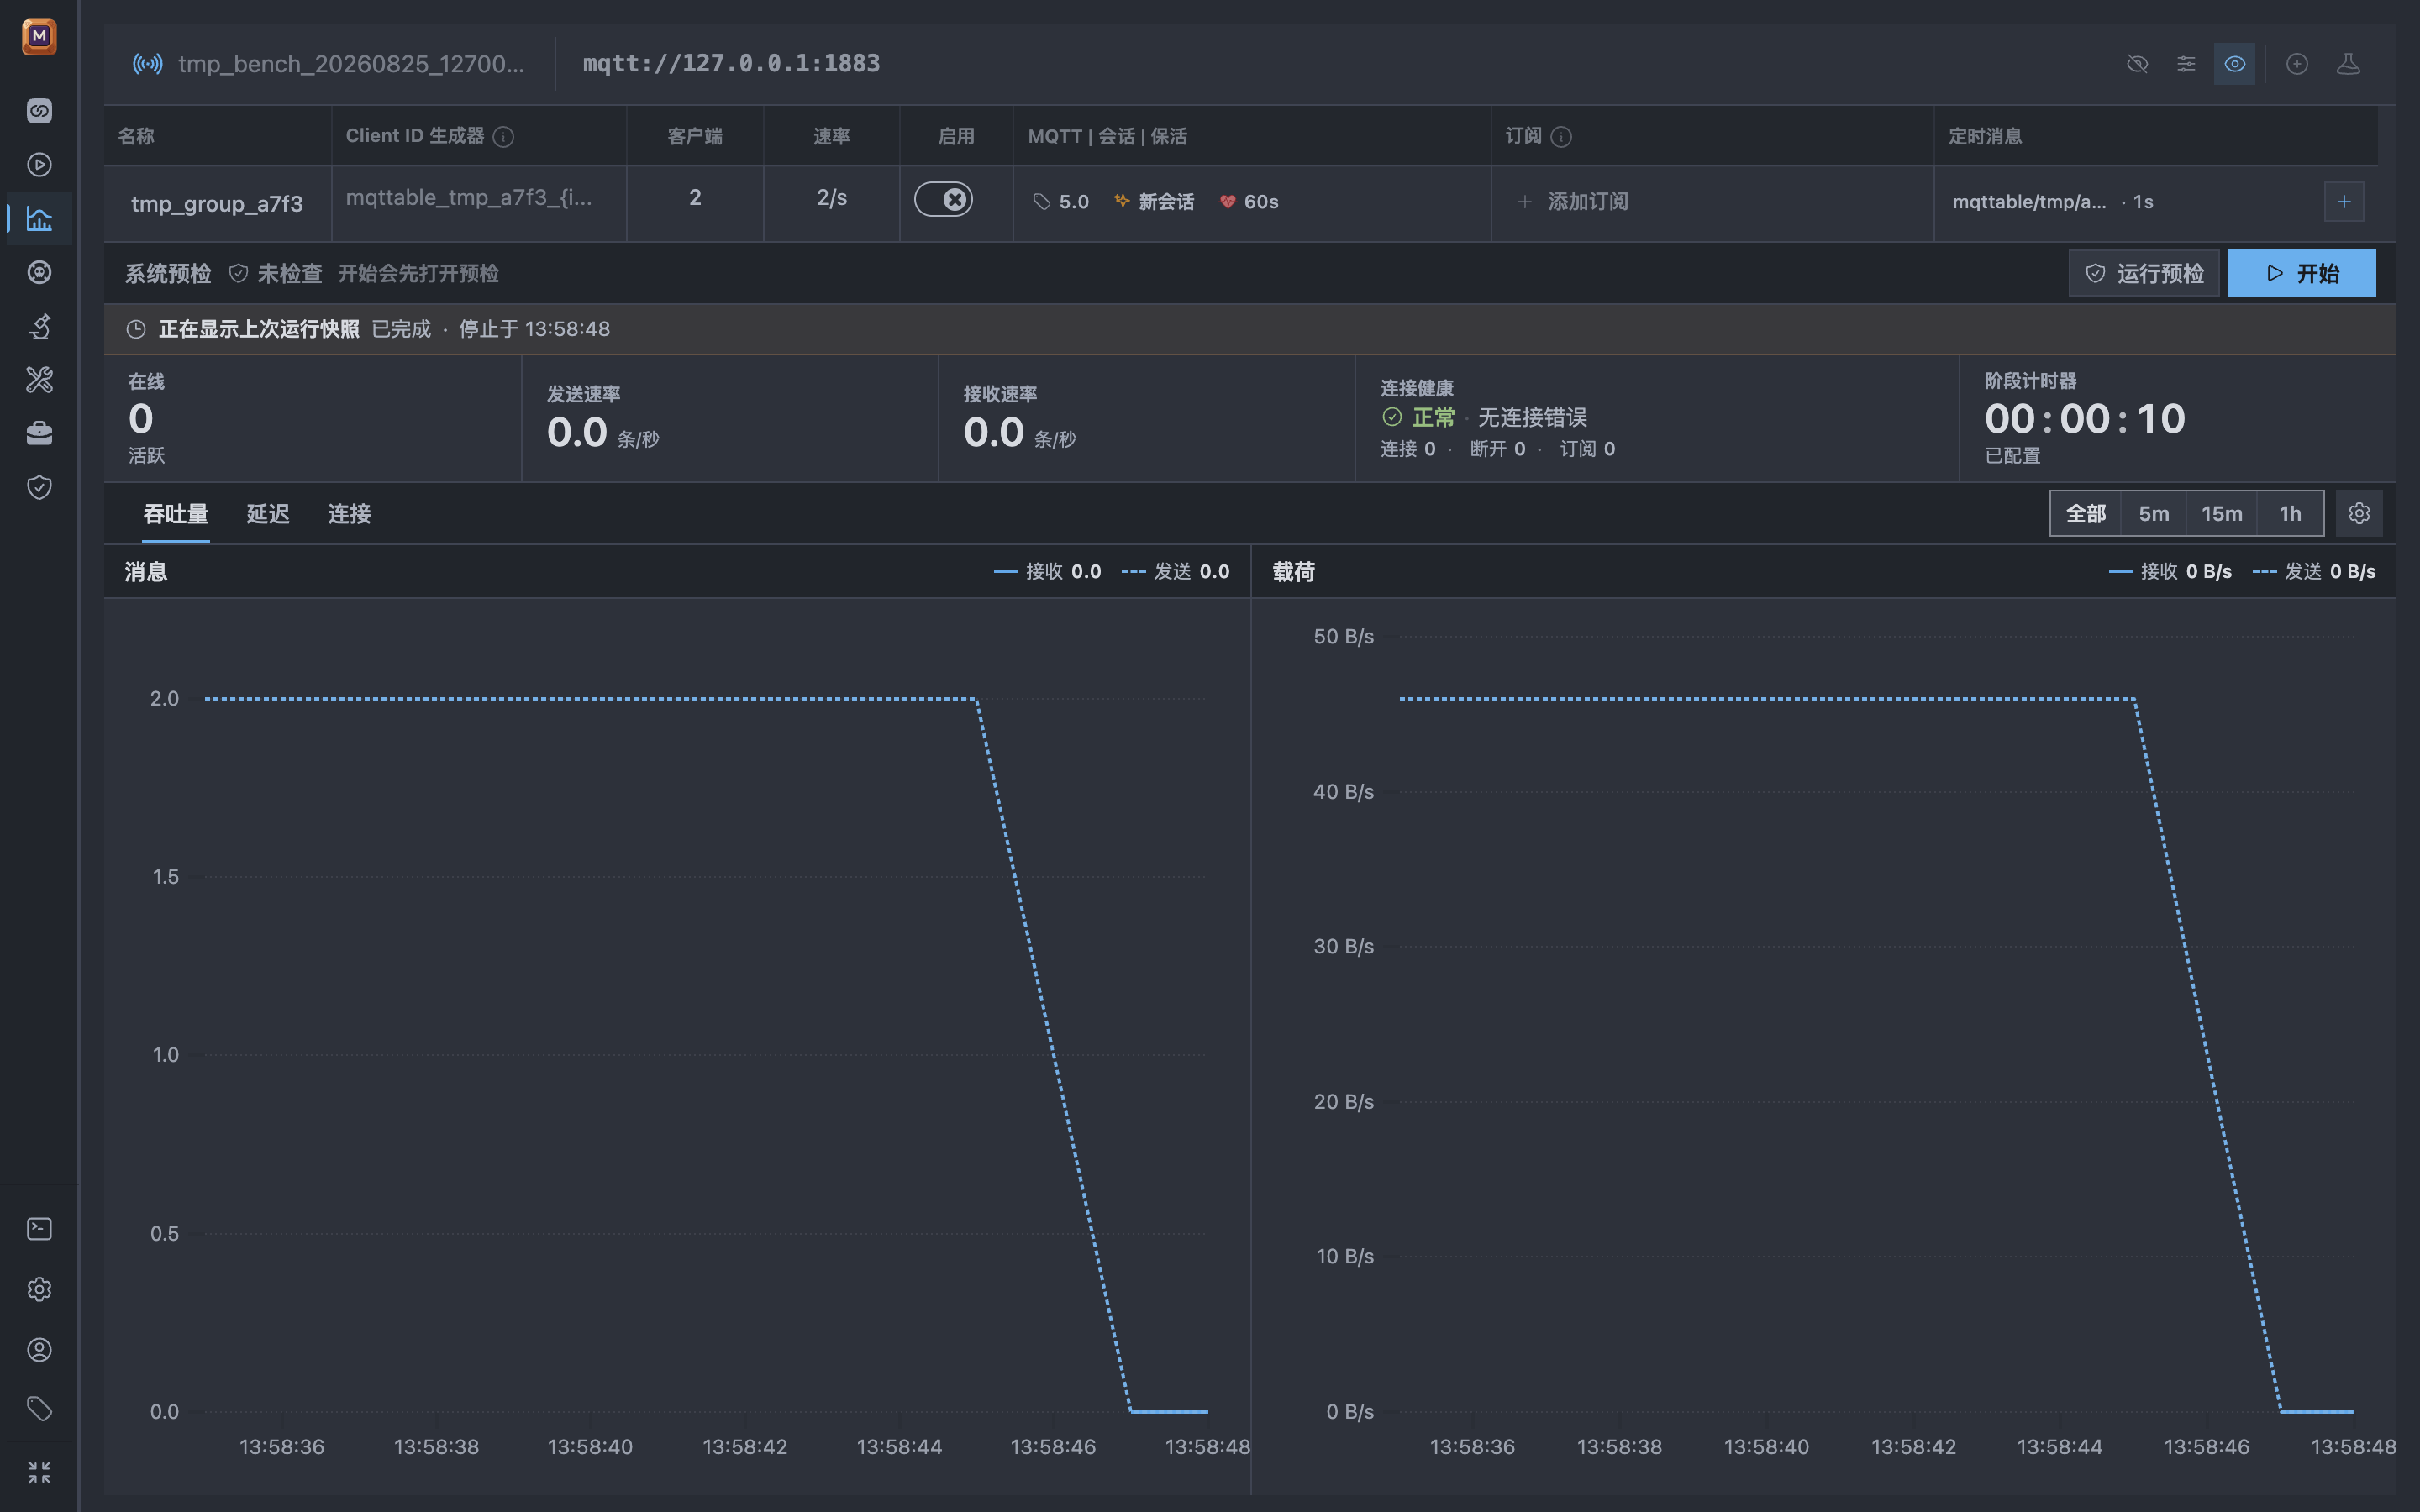Click the 2/s rate cell
The height and width of the screenshot is (1512, 2420).
pyautogui.click(x=832, y=198)
